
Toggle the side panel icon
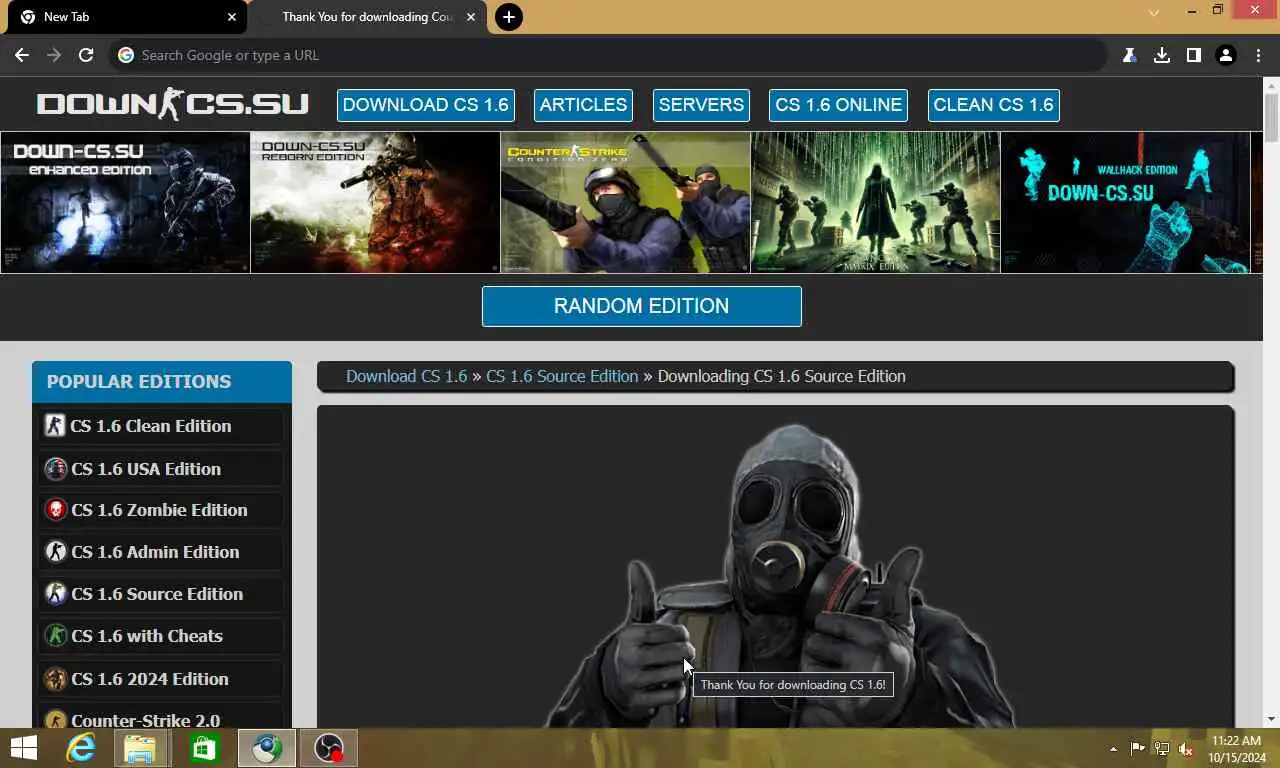point(1193,55)
